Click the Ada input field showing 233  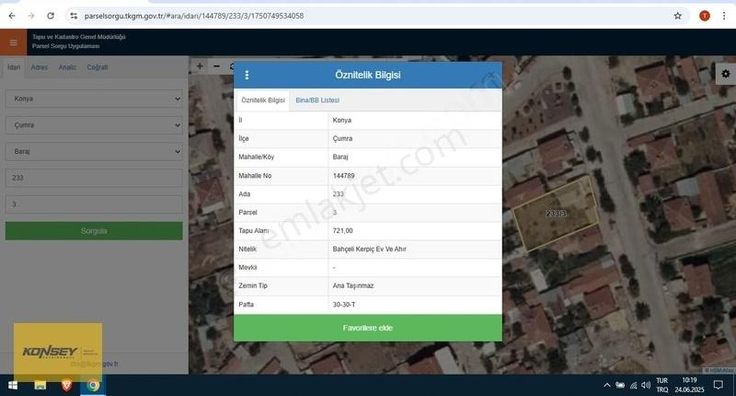pyautogui.click(x=94, y=178)
